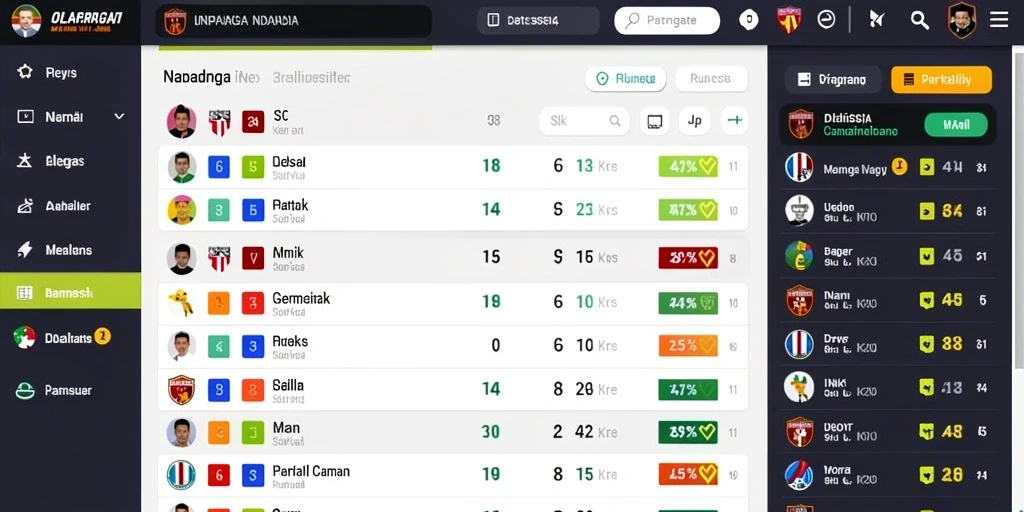Toggle the 47% heart badge on Delsal row
This screenshot has height=512, width=1024.
(x=688, y=166)
